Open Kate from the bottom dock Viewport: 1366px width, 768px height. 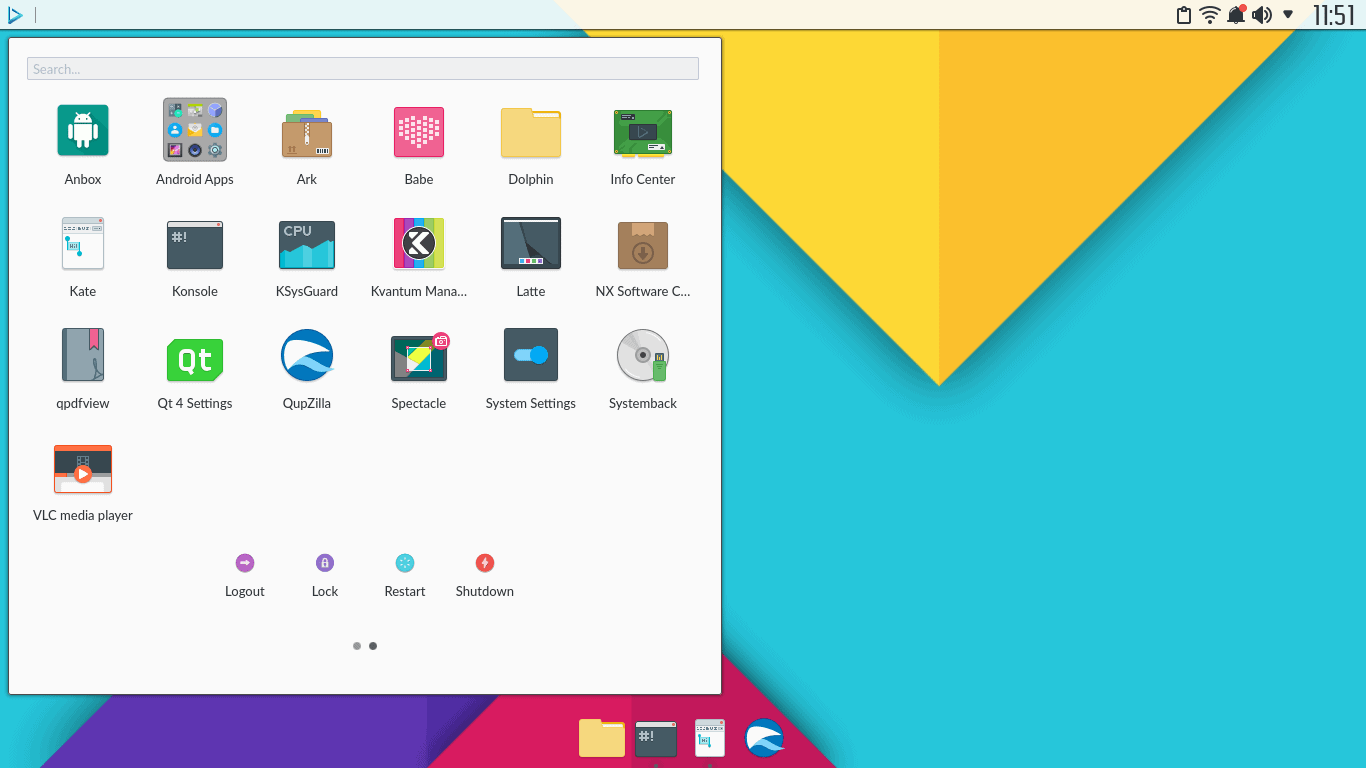coord(710,738)
